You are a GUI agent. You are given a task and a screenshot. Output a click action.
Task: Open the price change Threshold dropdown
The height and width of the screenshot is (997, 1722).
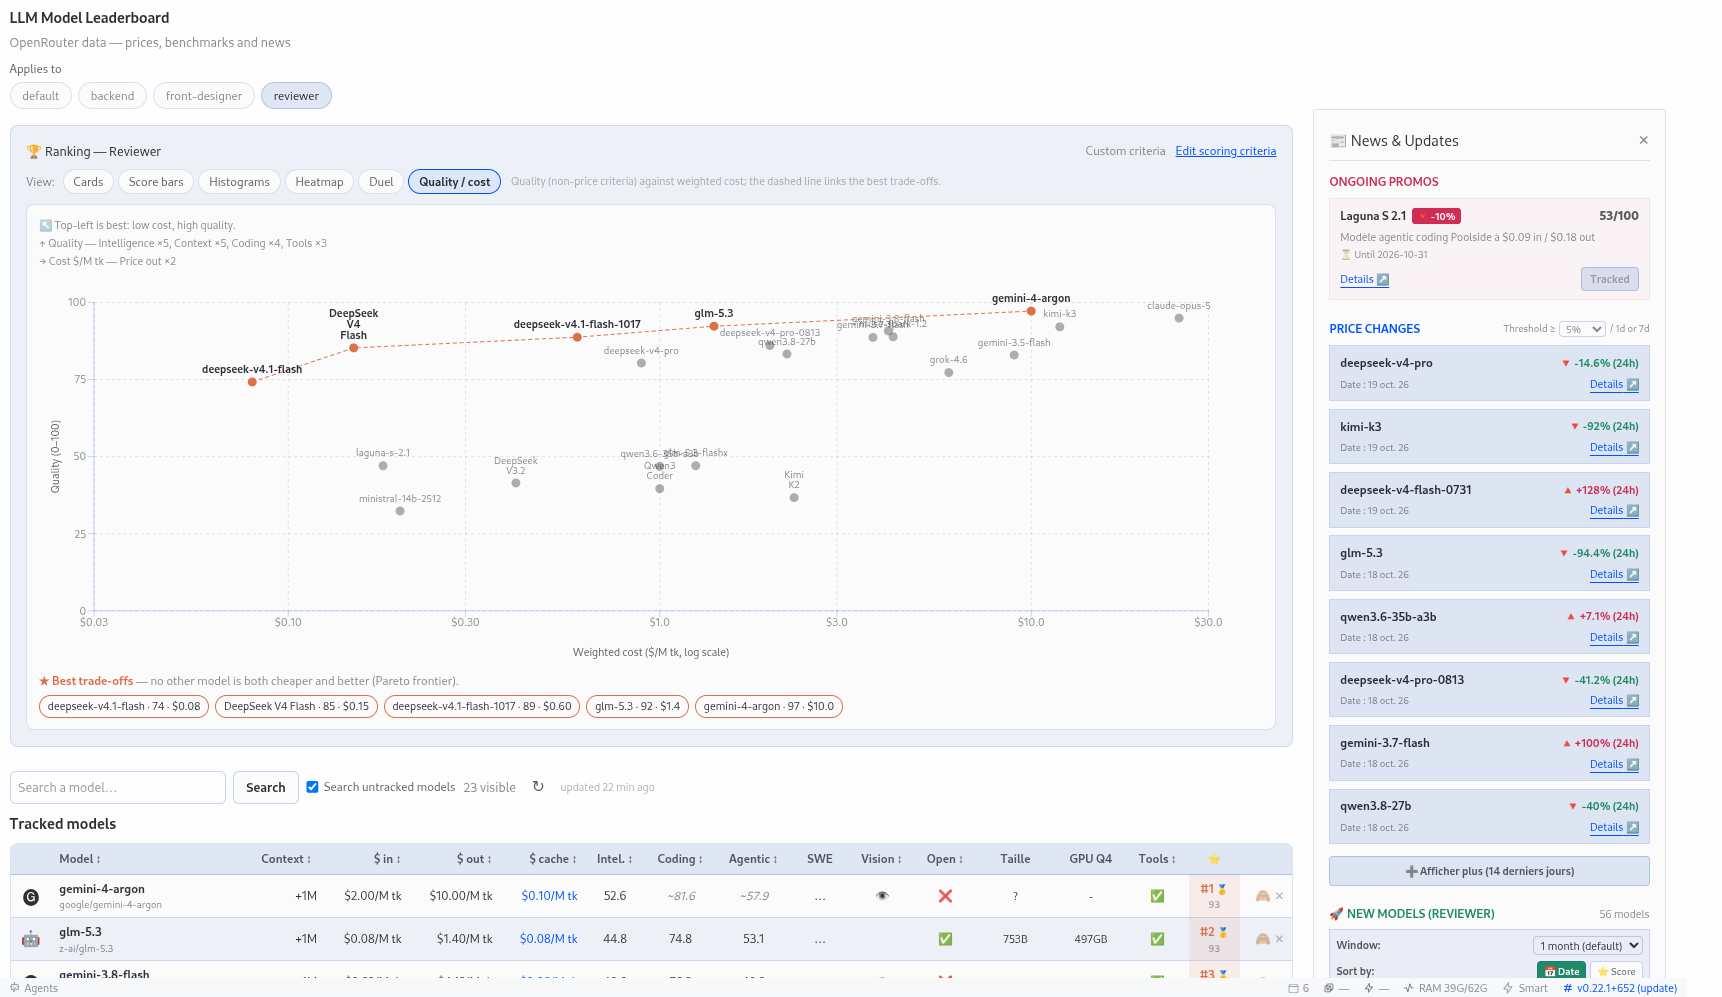pos(1583,329)
